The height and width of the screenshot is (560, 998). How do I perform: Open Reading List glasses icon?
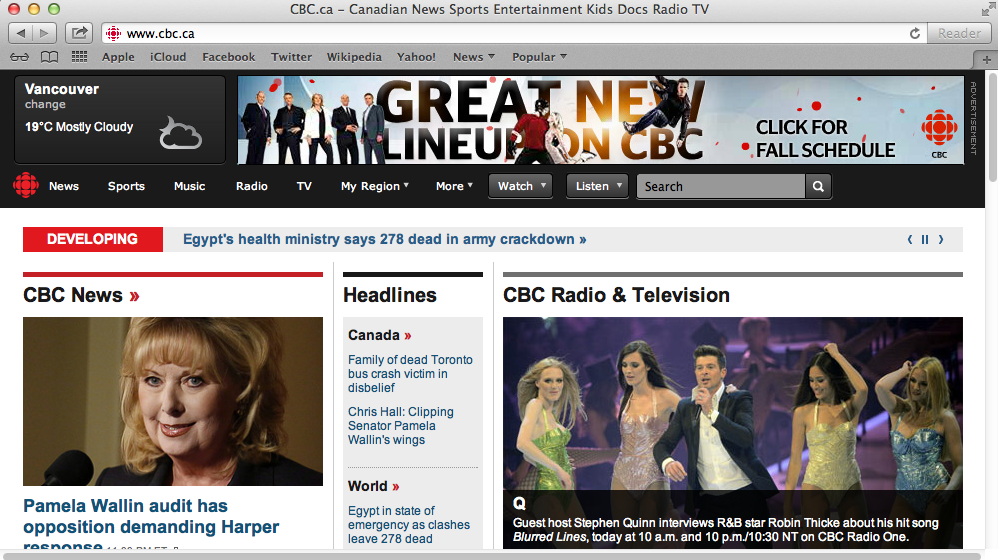(x=19, y=57)
